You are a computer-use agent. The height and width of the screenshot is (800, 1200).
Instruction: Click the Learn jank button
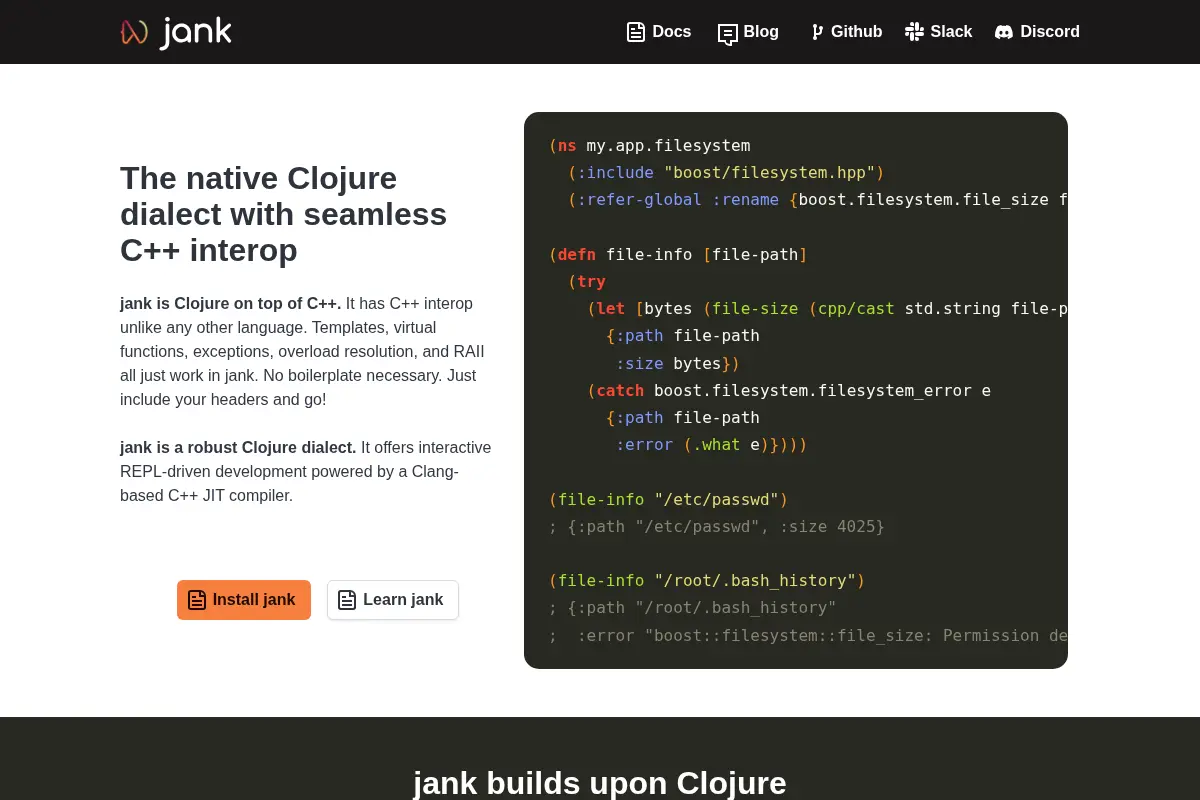393,600
